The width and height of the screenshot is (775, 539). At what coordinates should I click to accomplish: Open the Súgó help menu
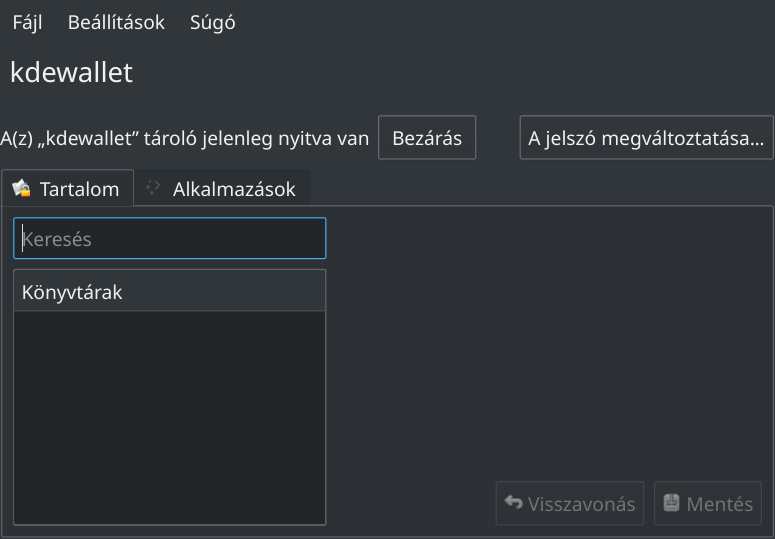213,23
